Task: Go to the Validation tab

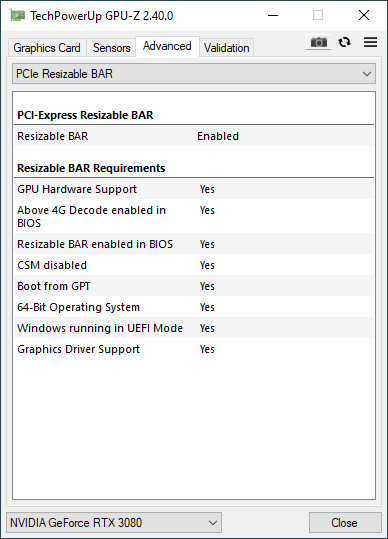Action: [226, 48]
